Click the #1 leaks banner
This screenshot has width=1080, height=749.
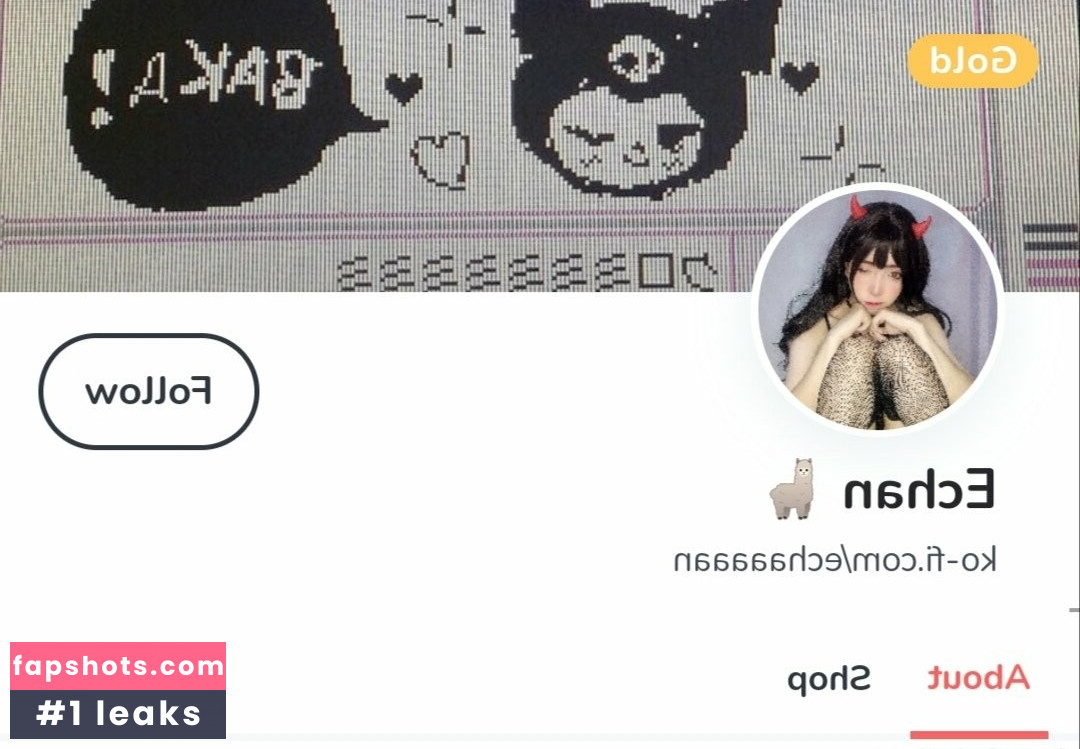tap(118, 714)
